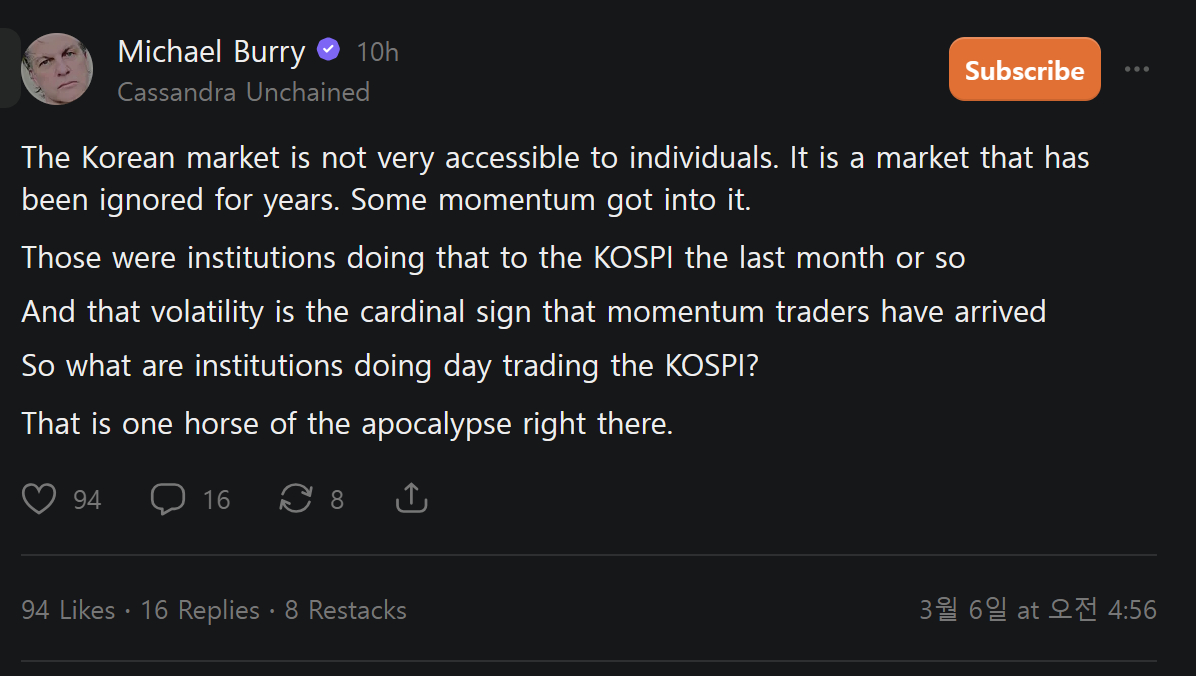Show the '8 Restacks' footer link
This screenshot has height=676, width=1196.
click(345, 610)
